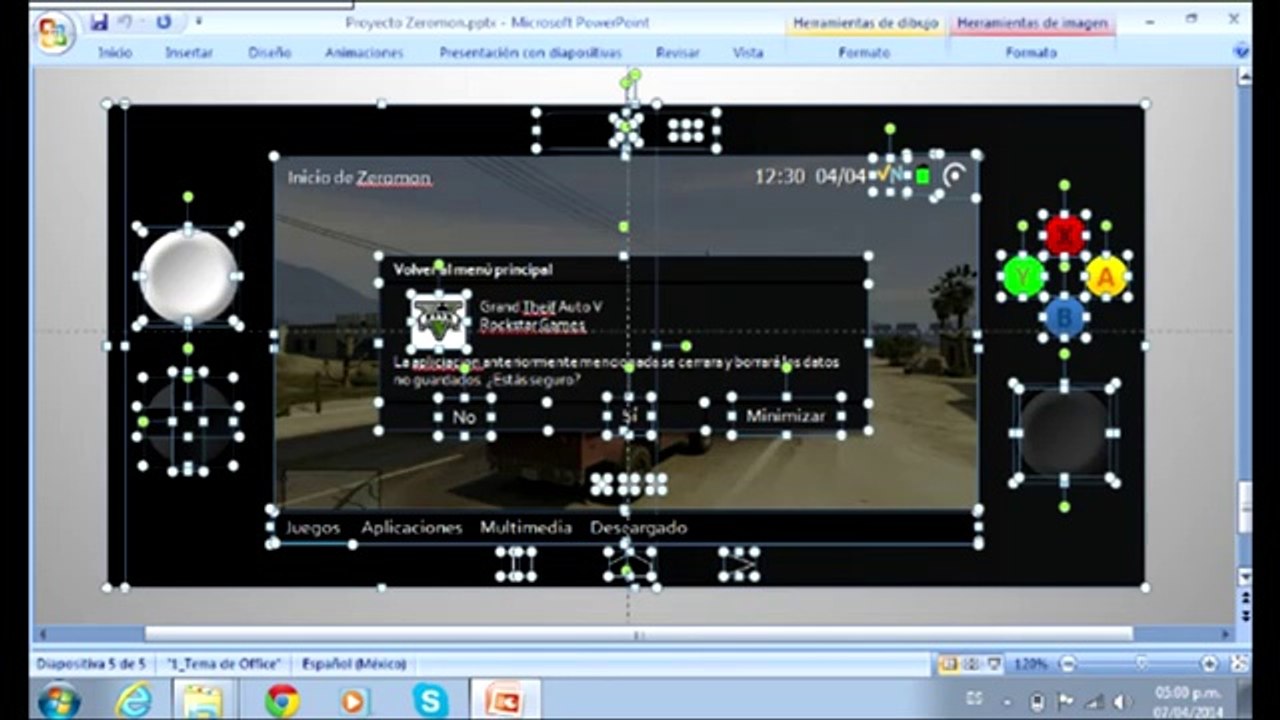The image size is (1280, 720).
Task: Launch Internet Explorer from taskbar
Action: point(134,701)
